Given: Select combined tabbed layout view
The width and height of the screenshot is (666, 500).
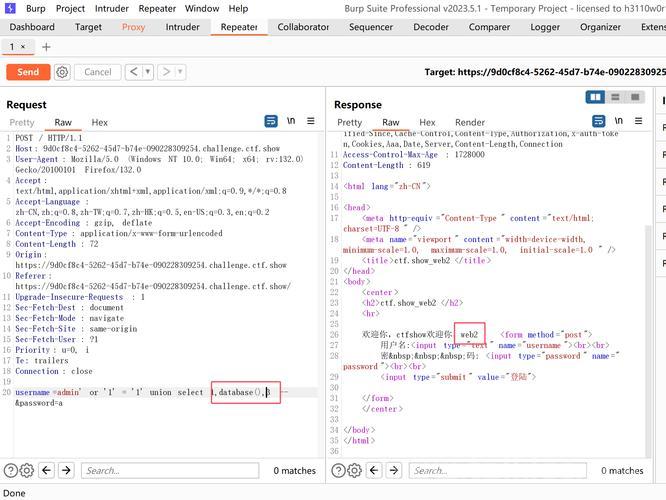Looking at the screenshot, I should click(x=635, y=97).
